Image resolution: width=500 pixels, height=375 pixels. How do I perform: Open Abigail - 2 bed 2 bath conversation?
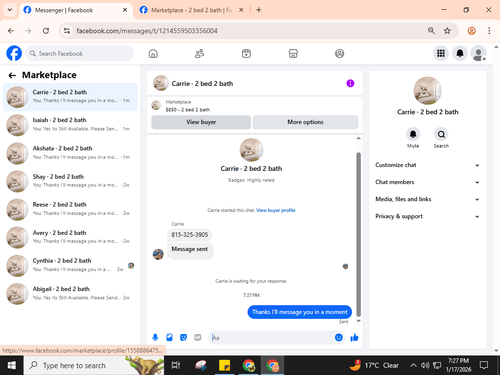(70, 294)
